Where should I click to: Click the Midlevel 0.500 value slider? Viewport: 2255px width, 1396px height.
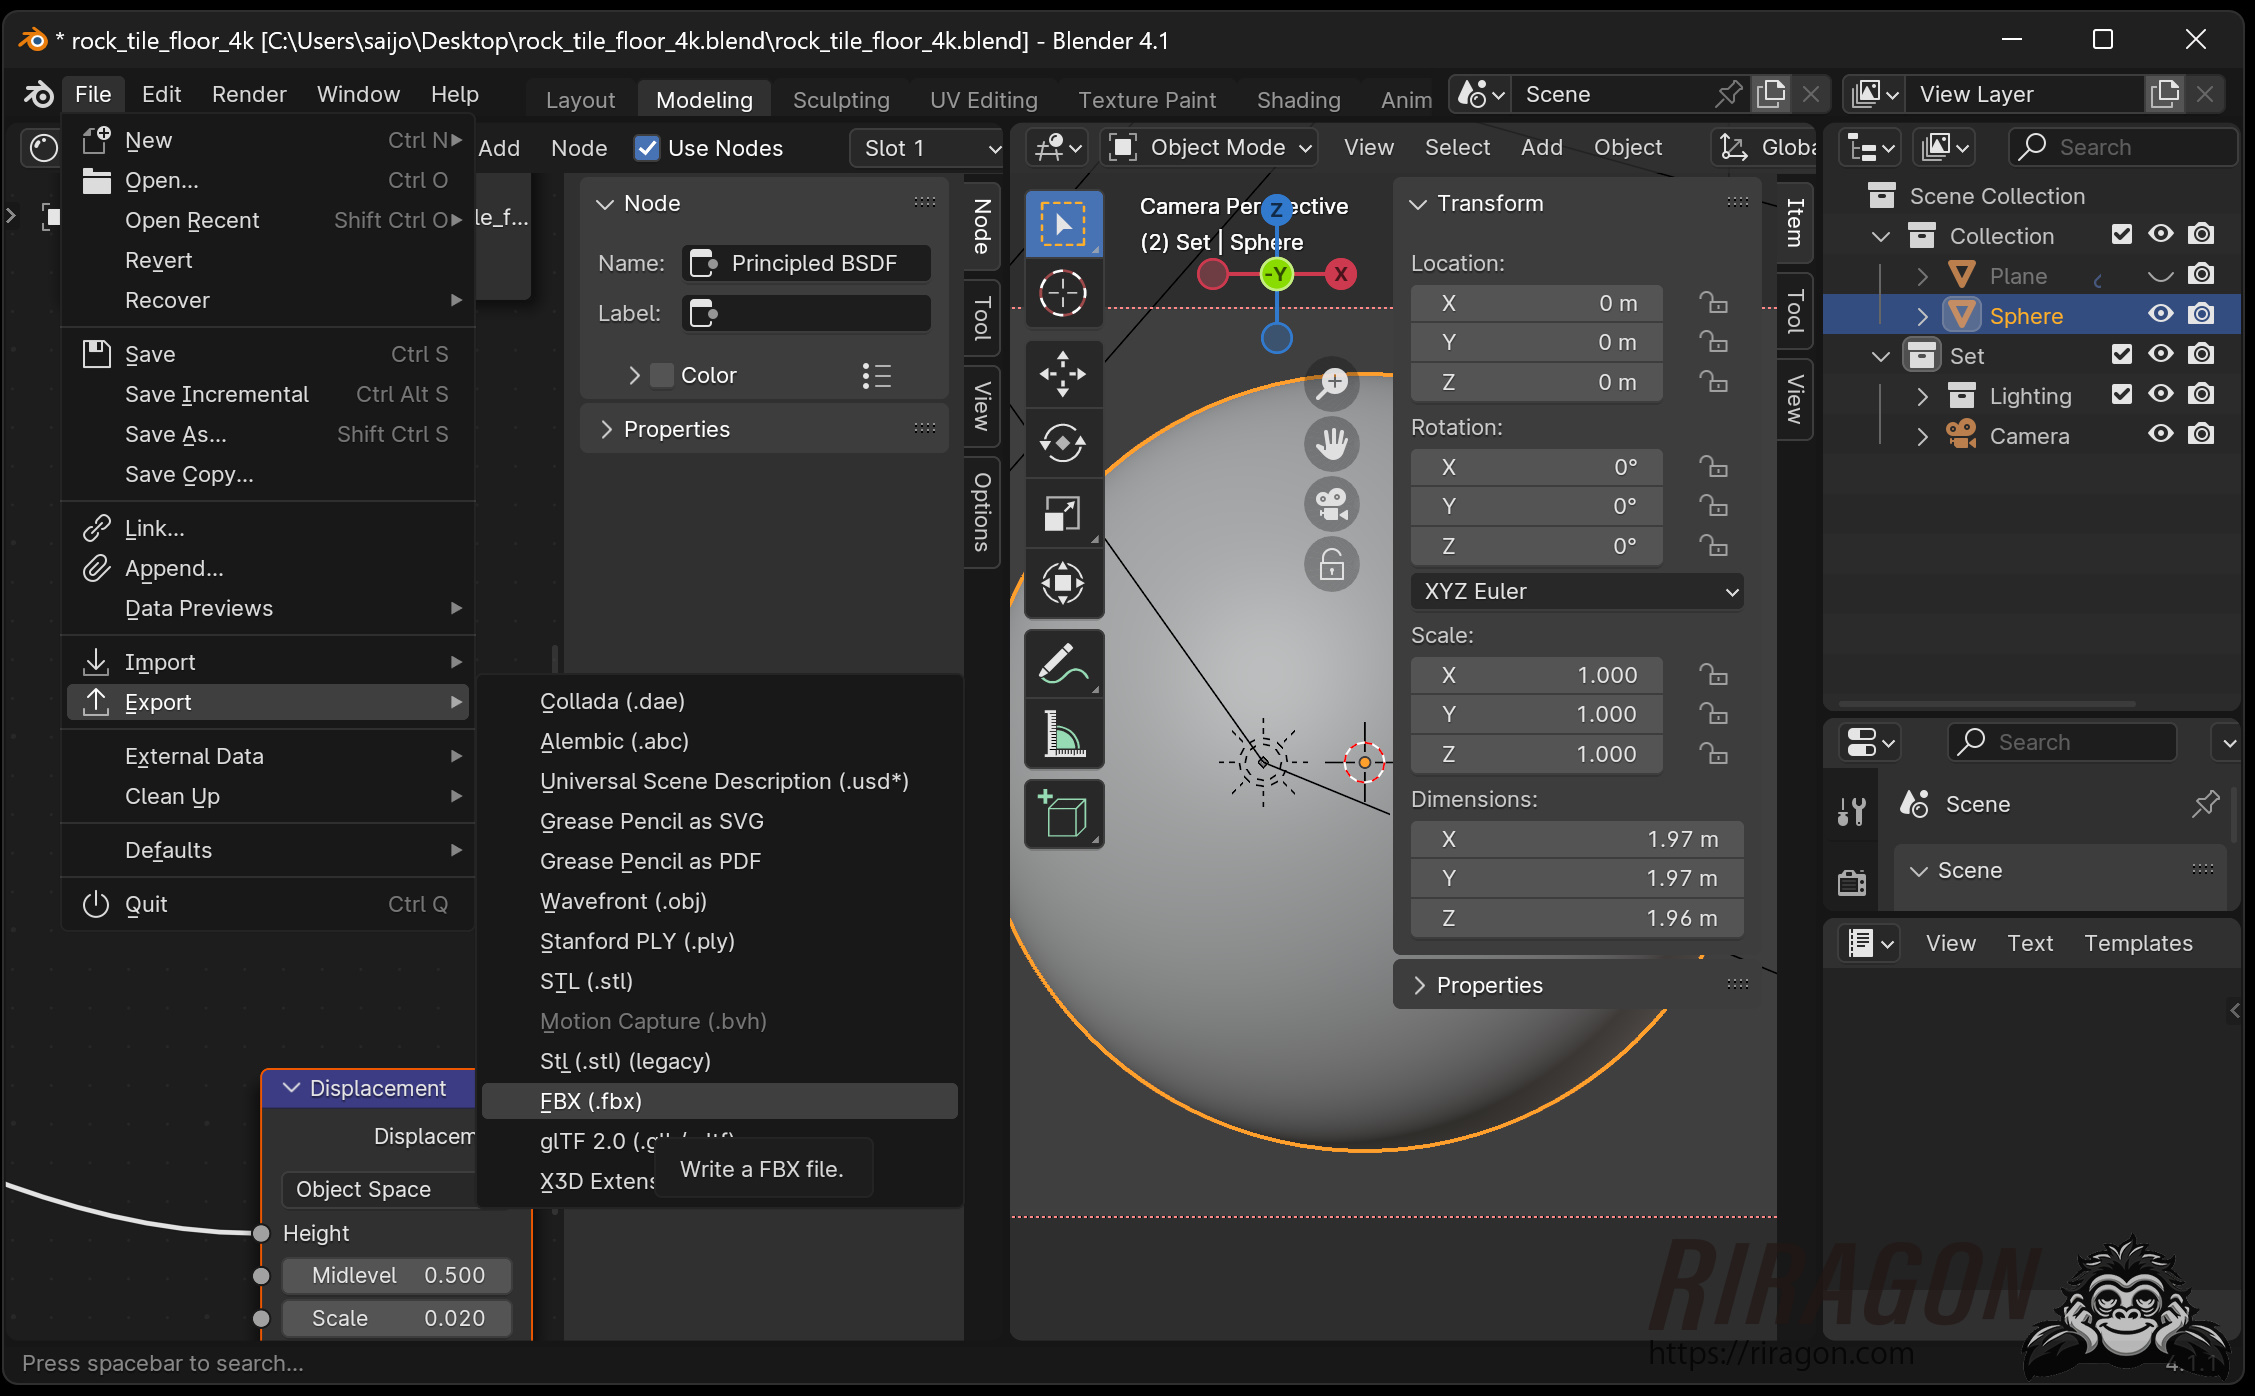[397, 1275]
